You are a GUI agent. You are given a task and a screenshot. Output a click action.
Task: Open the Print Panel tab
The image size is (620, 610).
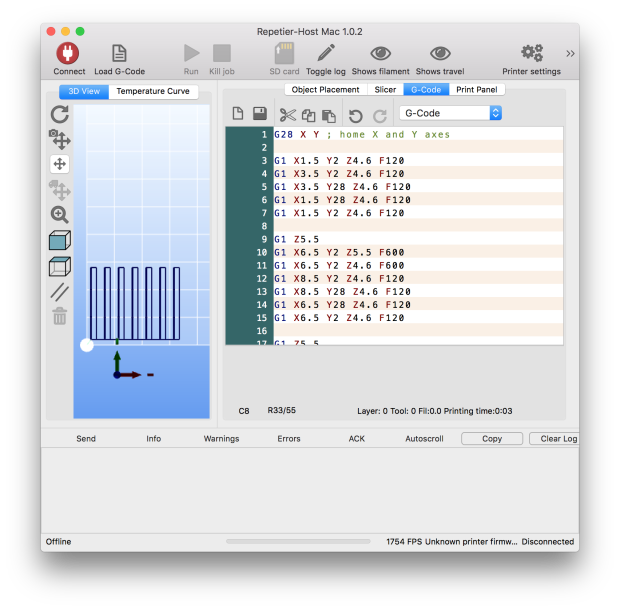476,90
